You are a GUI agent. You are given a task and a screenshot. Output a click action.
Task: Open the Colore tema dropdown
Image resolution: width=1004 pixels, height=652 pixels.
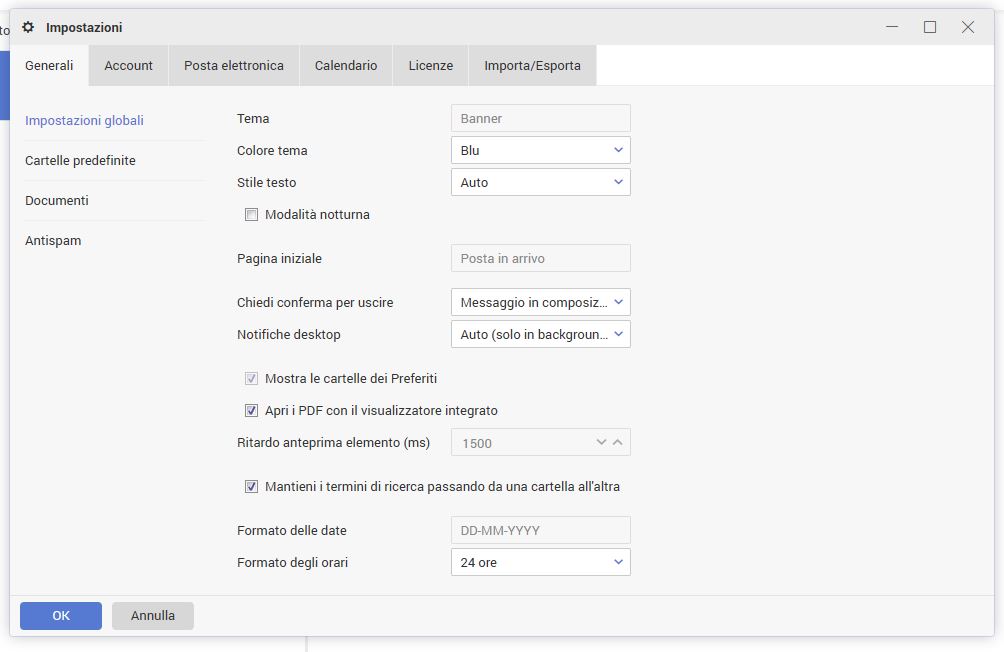(x=540, y=151)
